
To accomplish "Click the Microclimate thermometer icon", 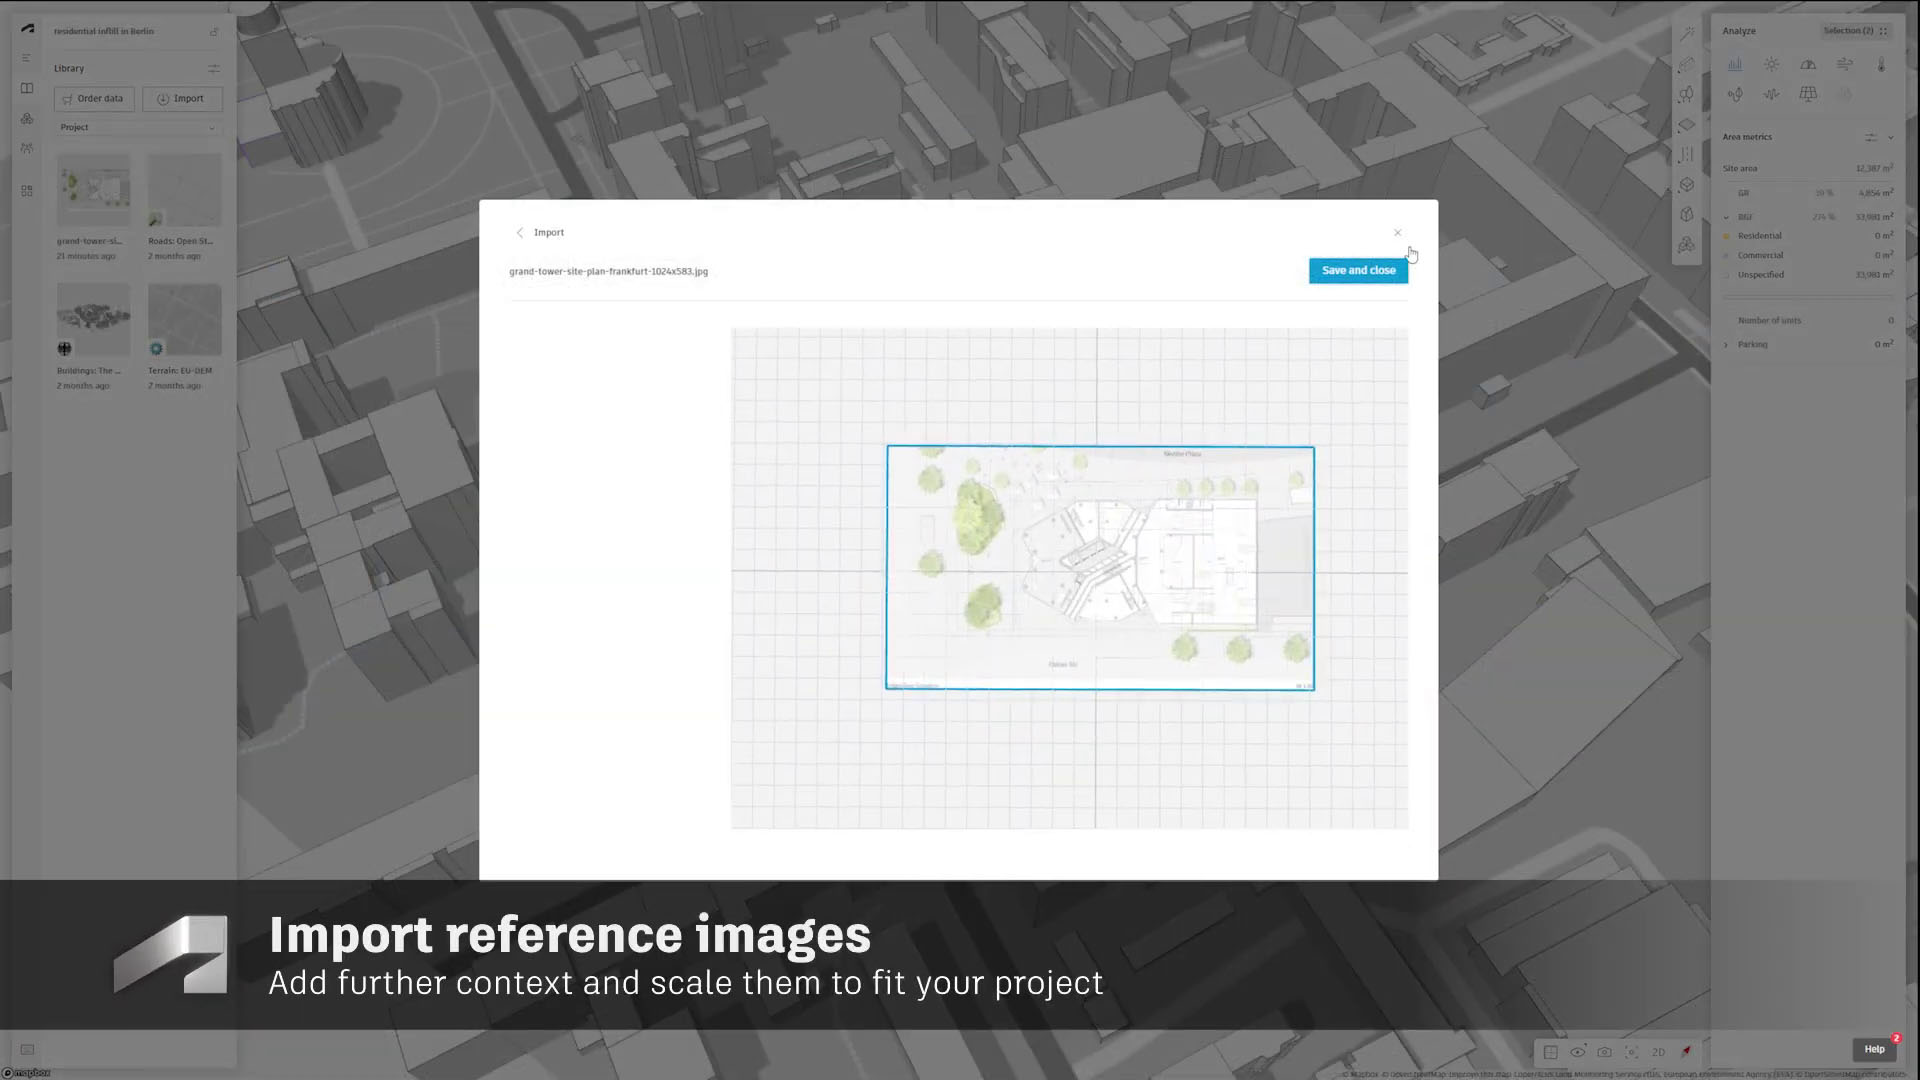I will [1881, 64].
